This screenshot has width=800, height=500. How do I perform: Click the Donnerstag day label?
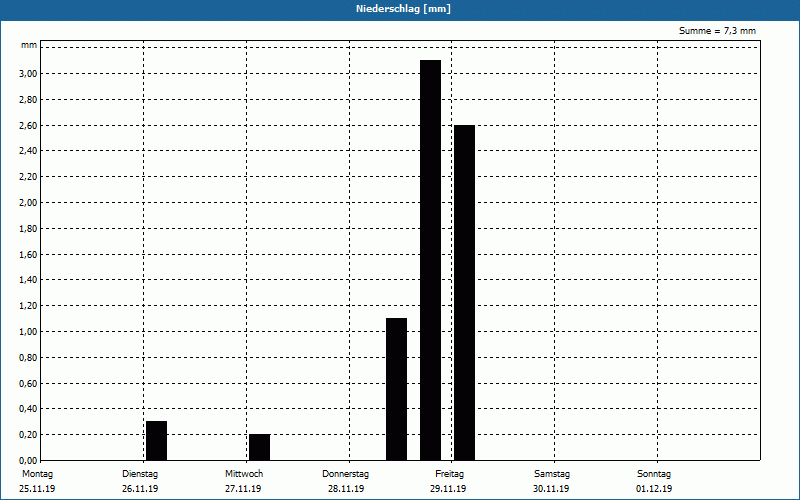[345, 474]
